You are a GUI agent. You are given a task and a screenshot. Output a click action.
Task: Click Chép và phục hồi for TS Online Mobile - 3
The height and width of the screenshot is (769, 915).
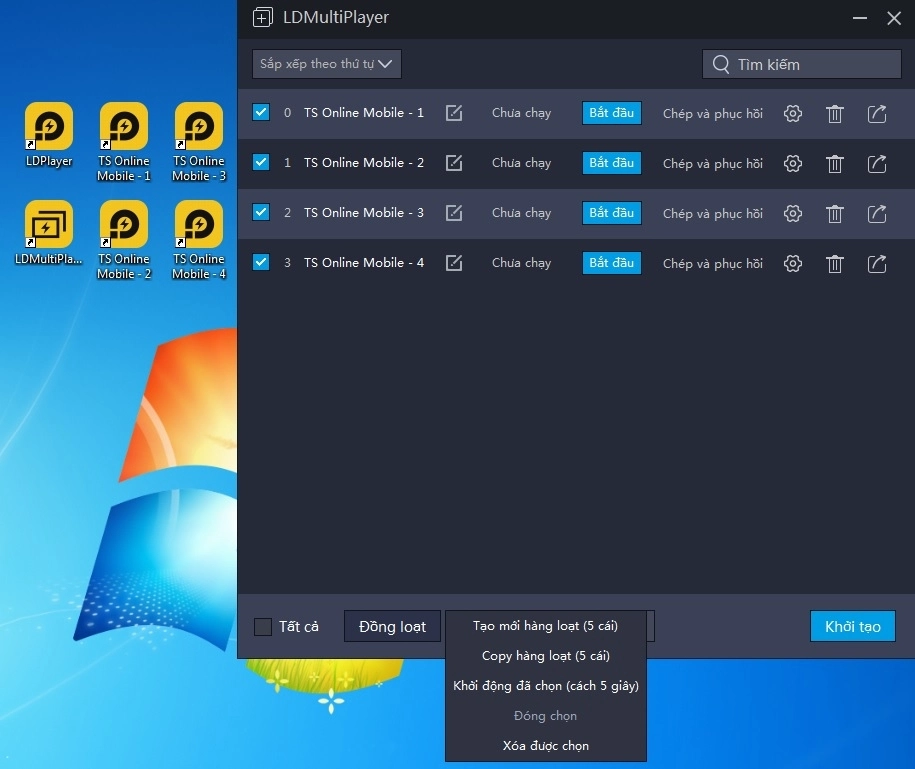coord(713,214)
